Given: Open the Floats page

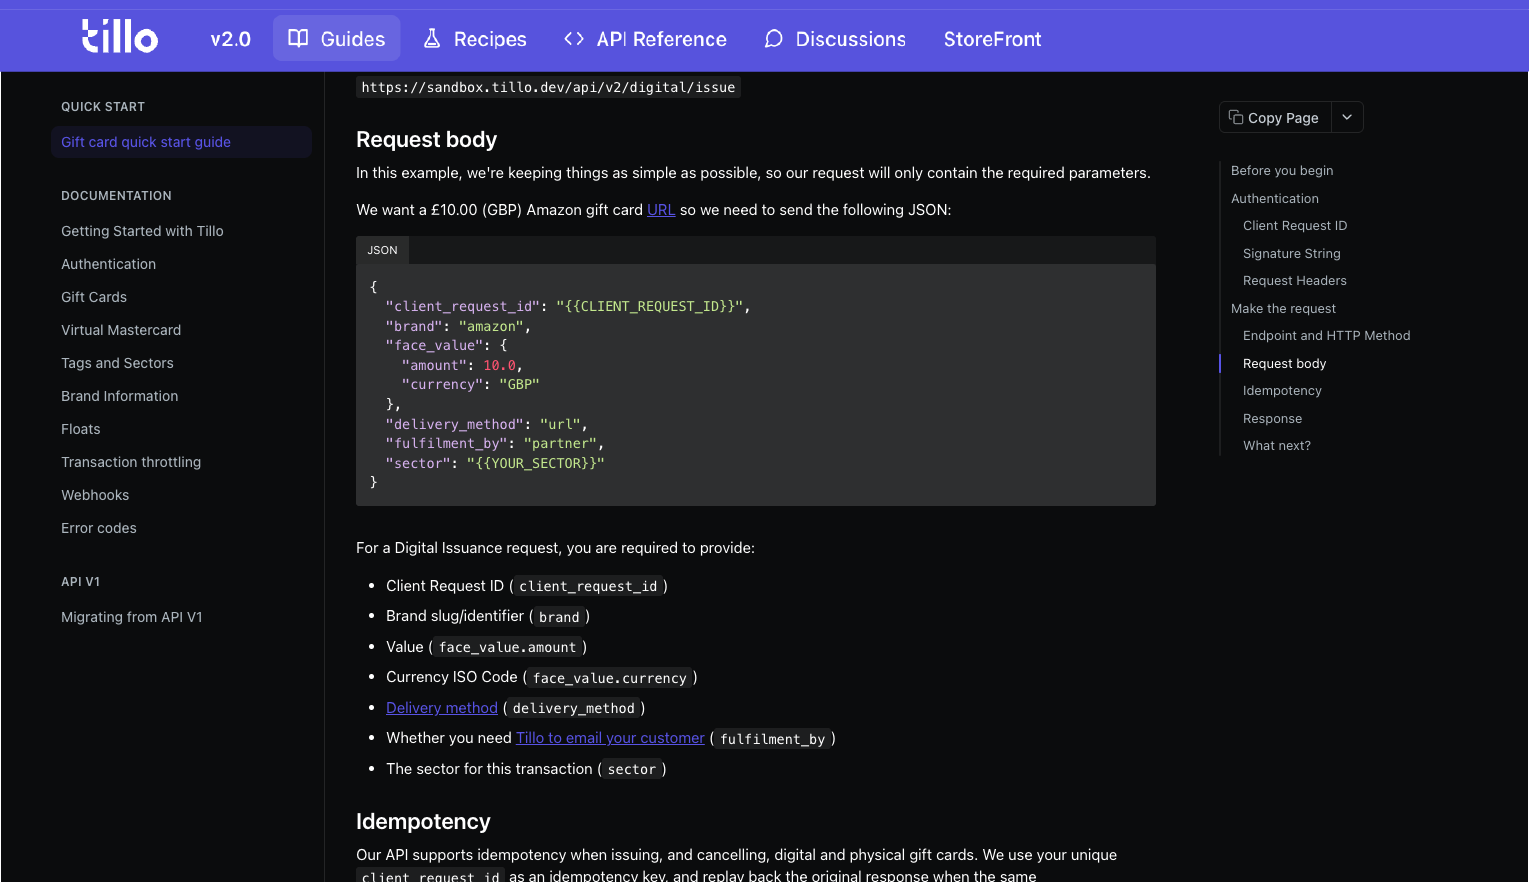Looking at the screenshot, I should point(80,429).
